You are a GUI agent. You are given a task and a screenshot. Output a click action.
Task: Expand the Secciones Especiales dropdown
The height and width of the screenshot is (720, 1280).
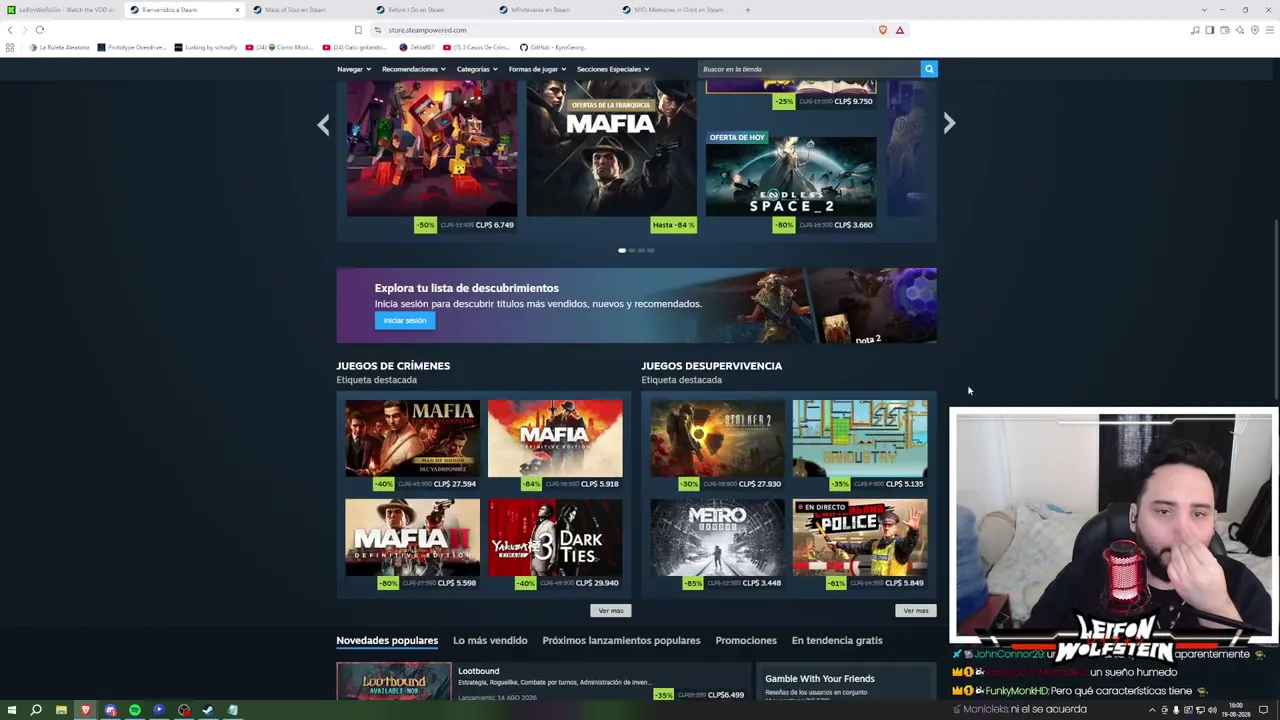pyautogui.click(x=613, y=69)
